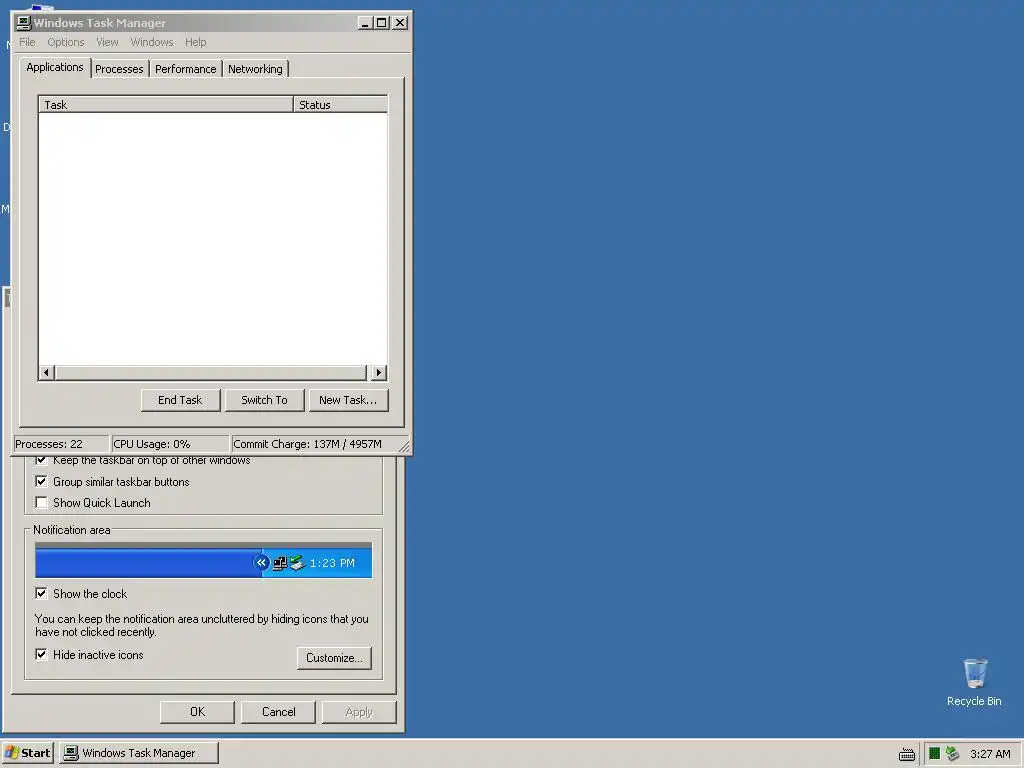Screen dimensions: 1024x768
Task: Click the Commit Charge status text
Action: [308, 444]
